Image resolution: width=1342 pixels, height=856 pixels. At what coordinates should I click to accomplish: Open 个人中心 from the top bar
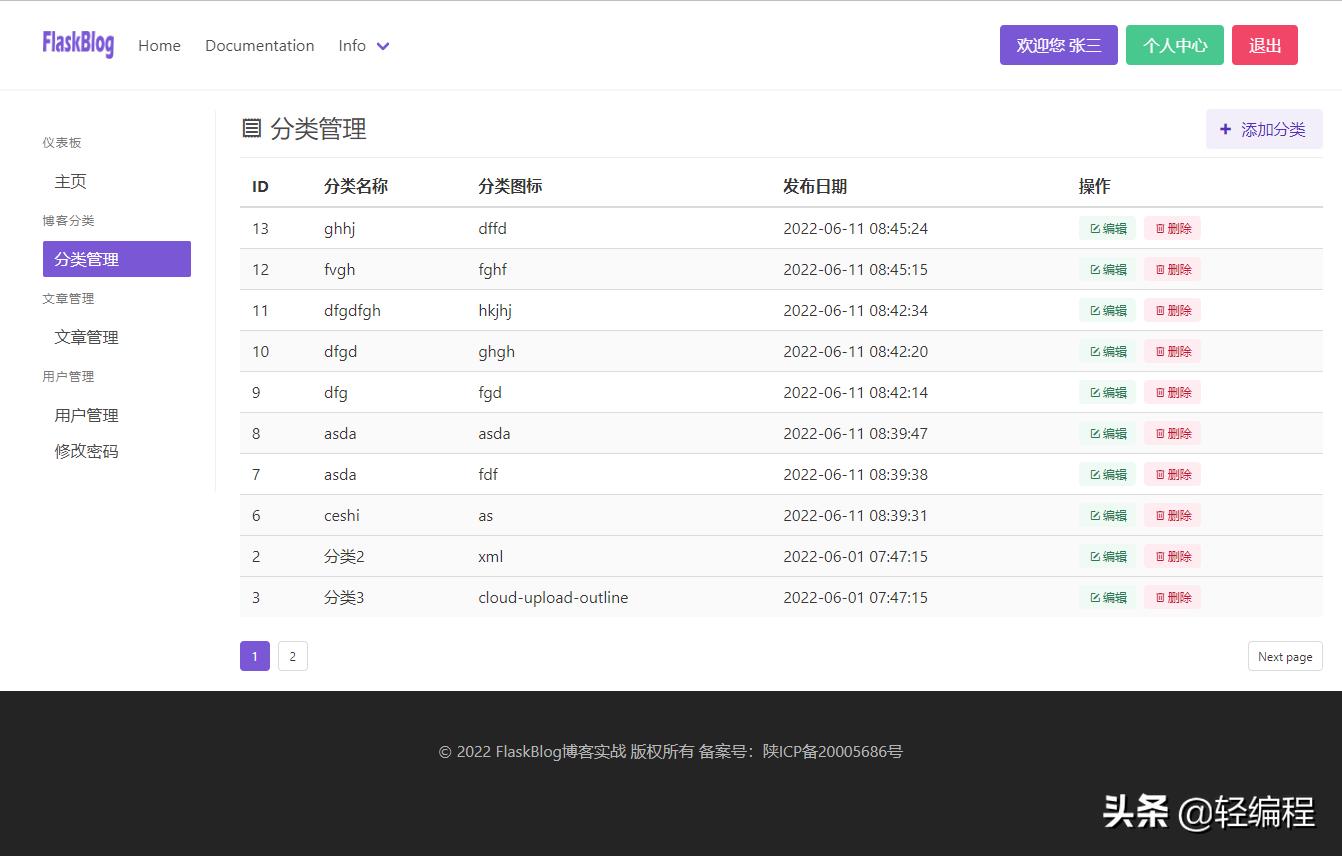click(x=1174, y=45)
